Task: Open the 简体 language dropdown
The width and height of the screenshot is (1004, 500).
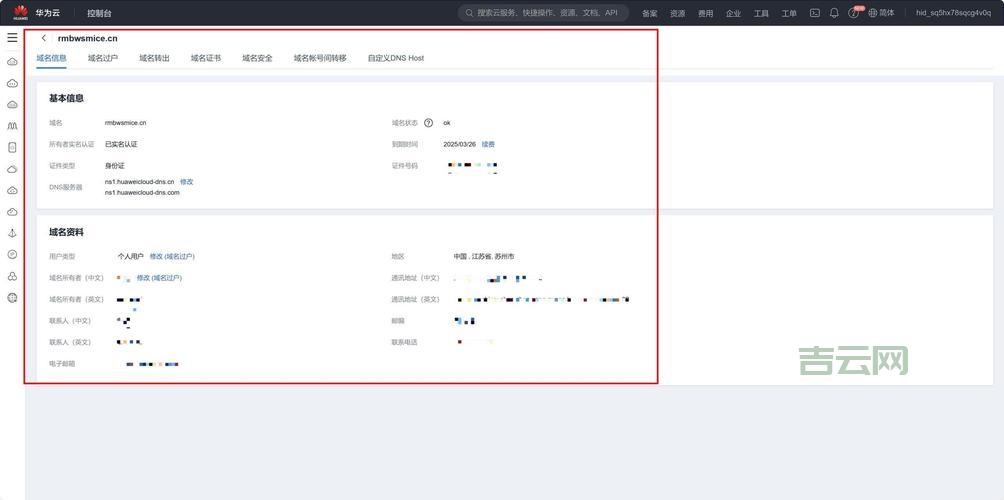Action: 881,13
